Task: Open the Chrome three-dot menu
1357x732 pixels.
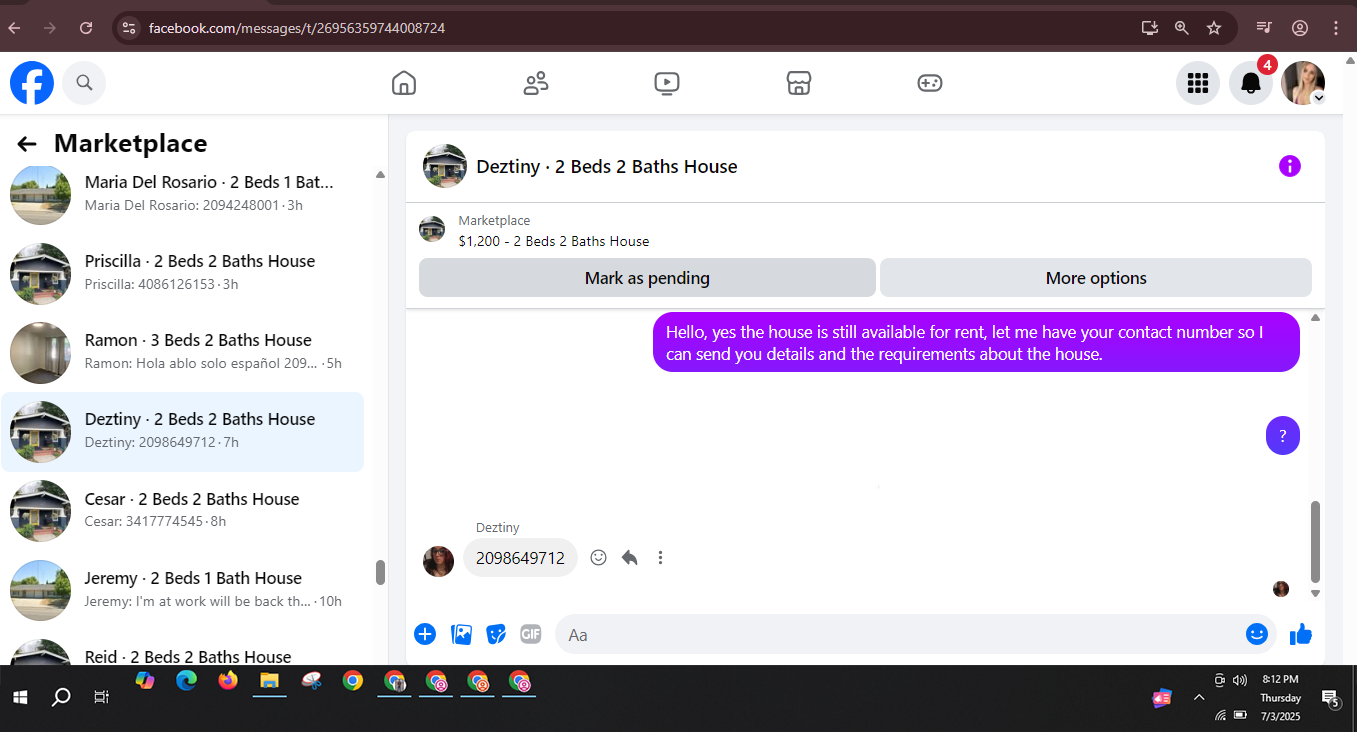Action: point(1336,28)
